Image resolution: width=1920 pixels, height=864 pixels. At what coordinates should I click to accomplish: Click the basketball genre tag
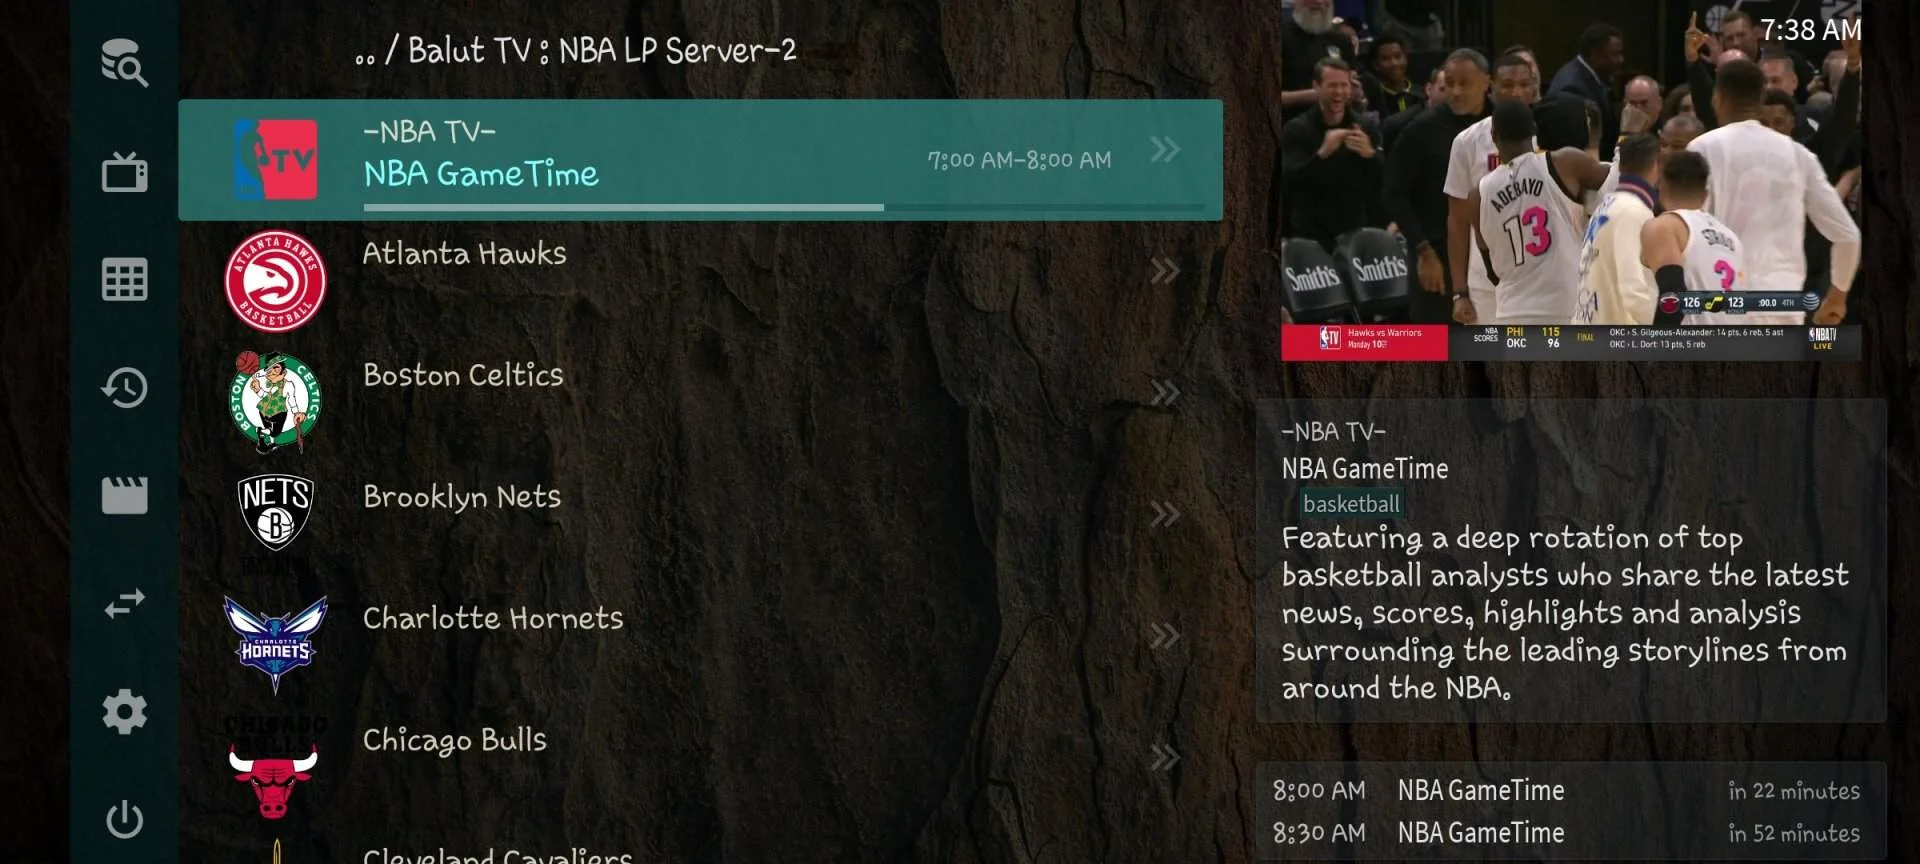click(x=1351, y=504)
